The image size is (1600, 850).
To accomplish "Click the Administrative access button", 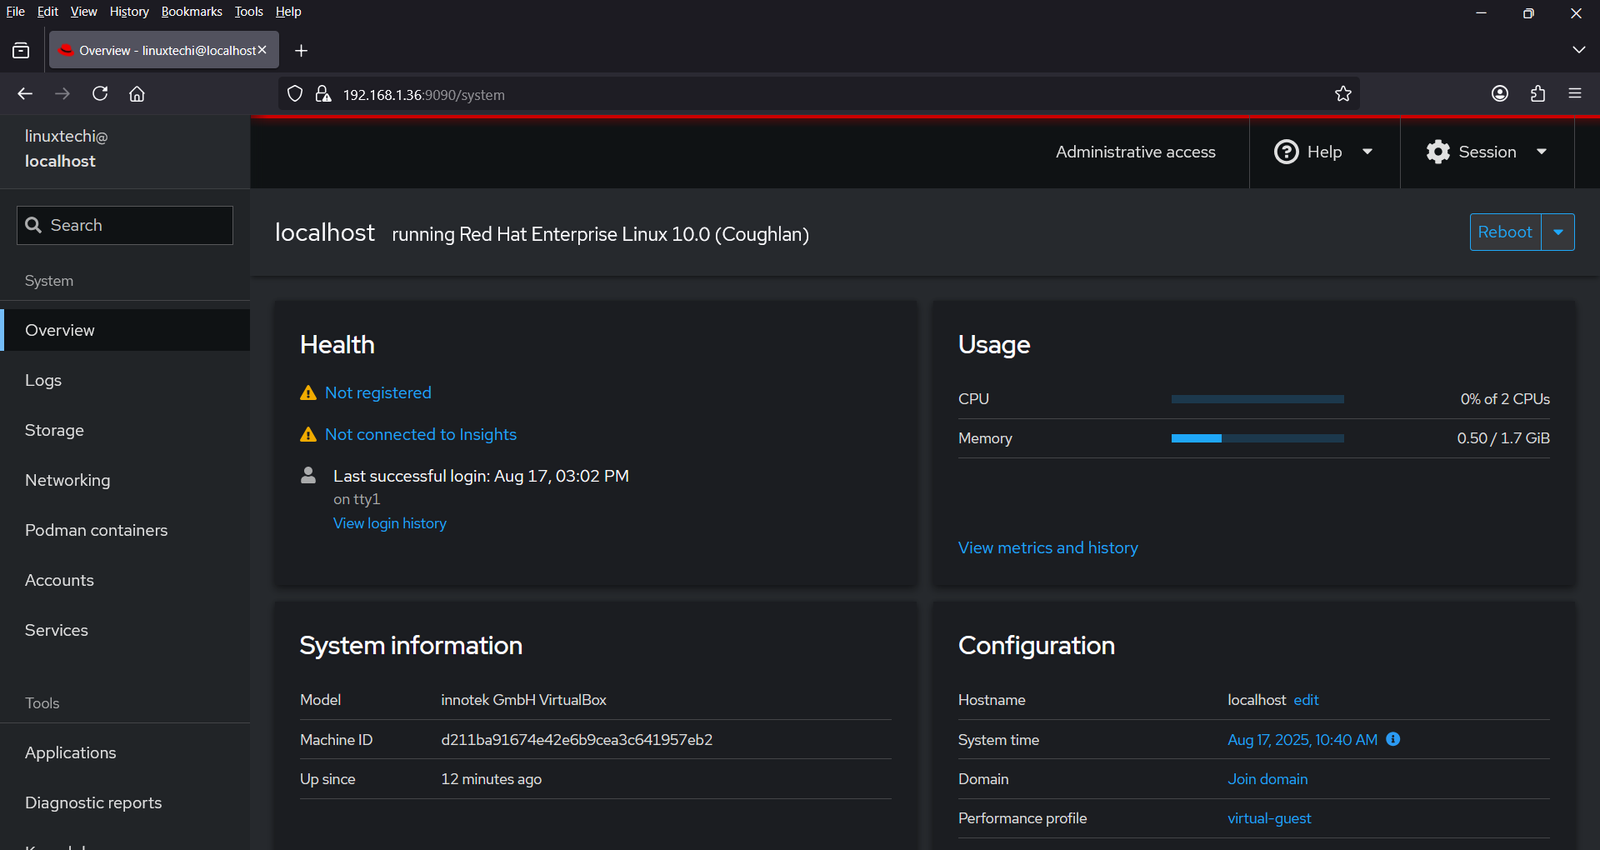I will [x=1136, y=152].
